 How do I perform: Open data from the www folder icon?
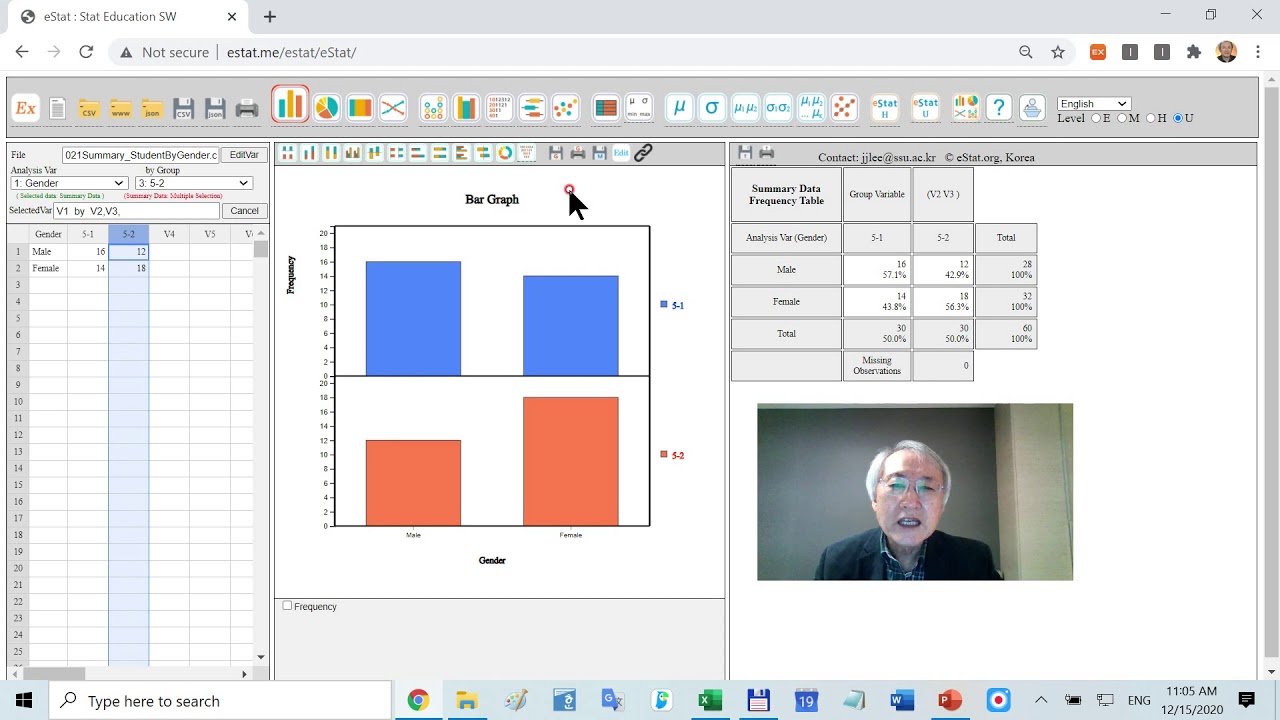click(x=121, y=109)
